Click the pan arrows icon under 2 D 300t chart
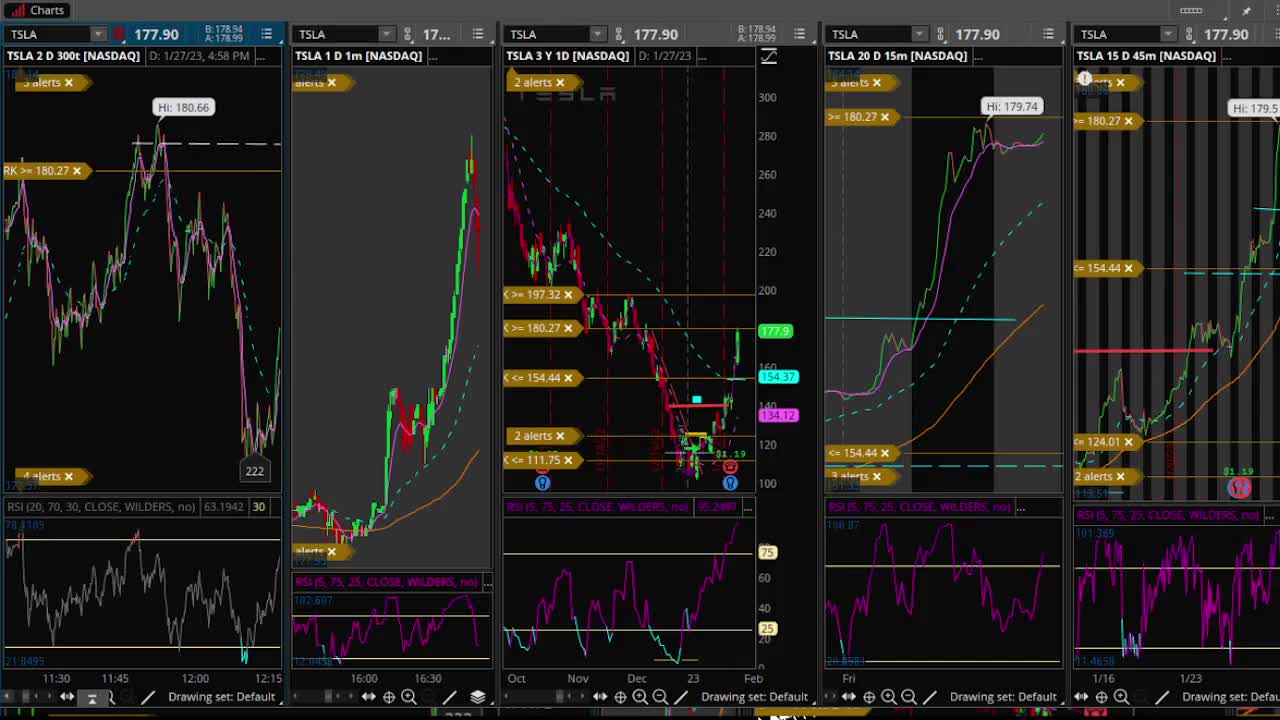Image resolution: width=1280 pixels, height=720 pixels. coord(67,697)
